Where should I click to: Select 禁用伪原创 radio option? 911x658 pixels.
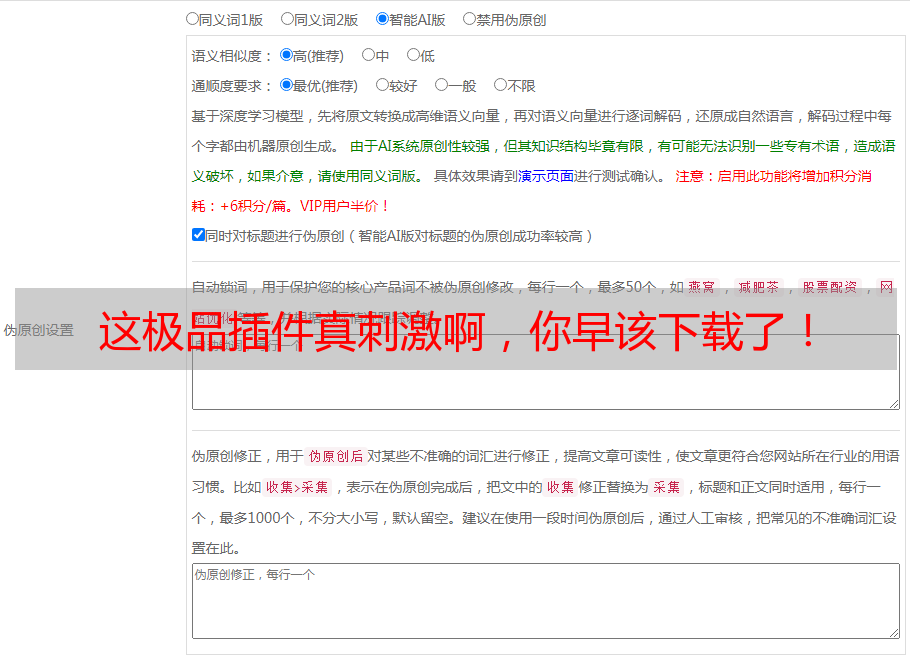pos(469,19)
